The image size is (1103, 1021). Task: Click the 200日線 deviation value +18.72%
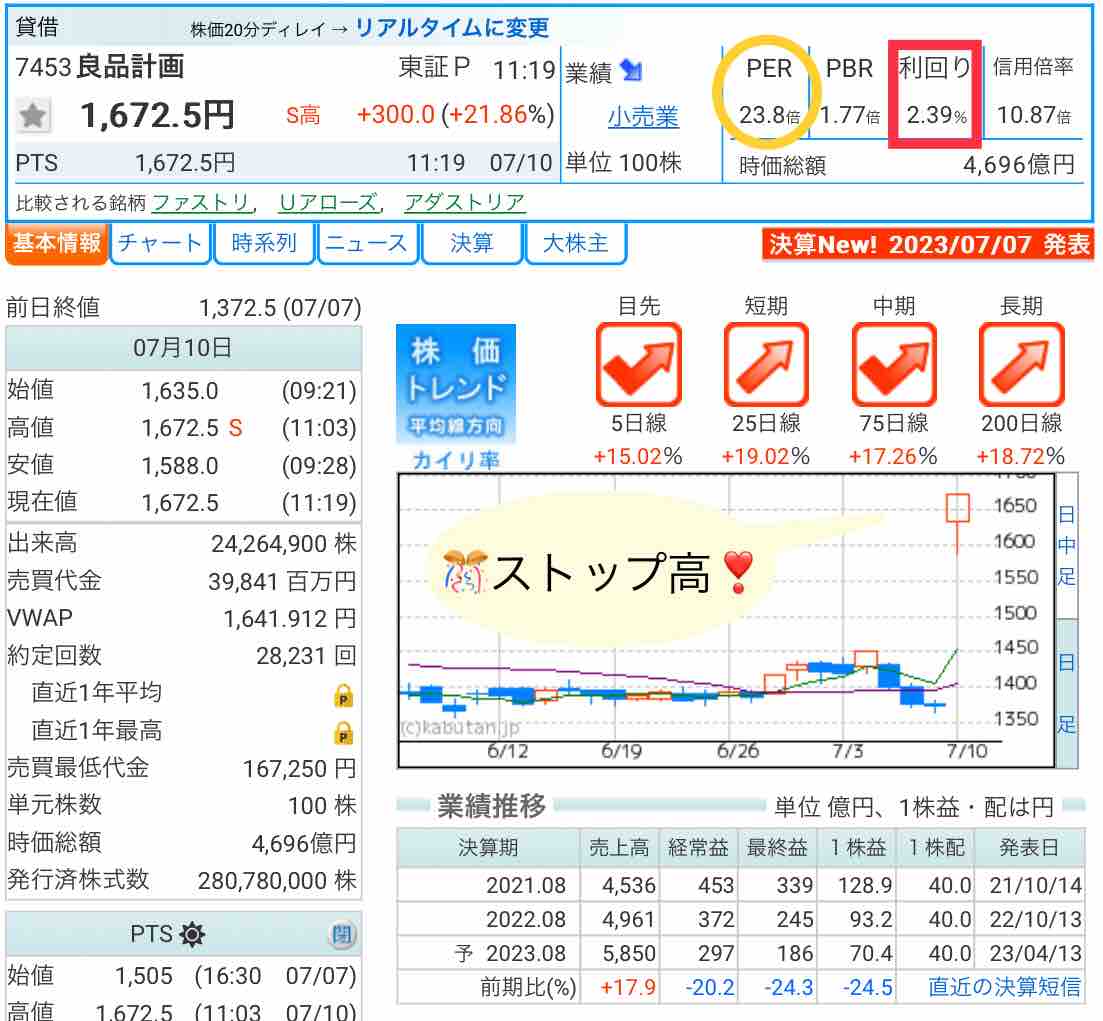1021,457
